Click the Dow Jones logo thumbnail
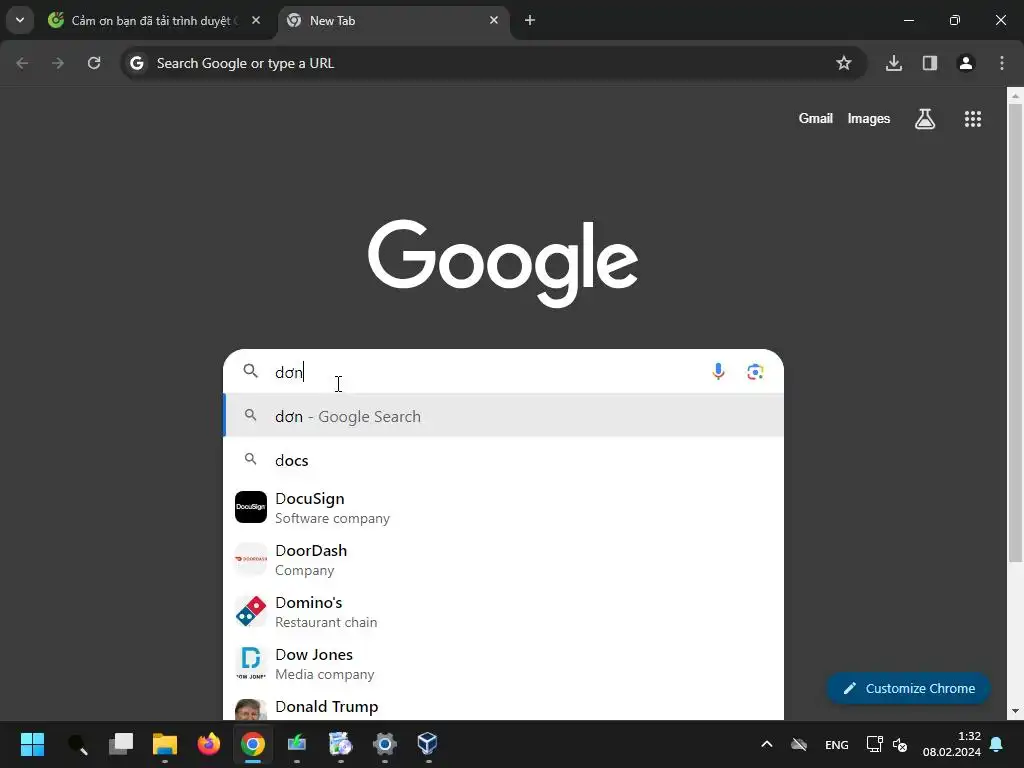Image resolution: width=1024 pixels, height=768 pixels. point(251,663)
